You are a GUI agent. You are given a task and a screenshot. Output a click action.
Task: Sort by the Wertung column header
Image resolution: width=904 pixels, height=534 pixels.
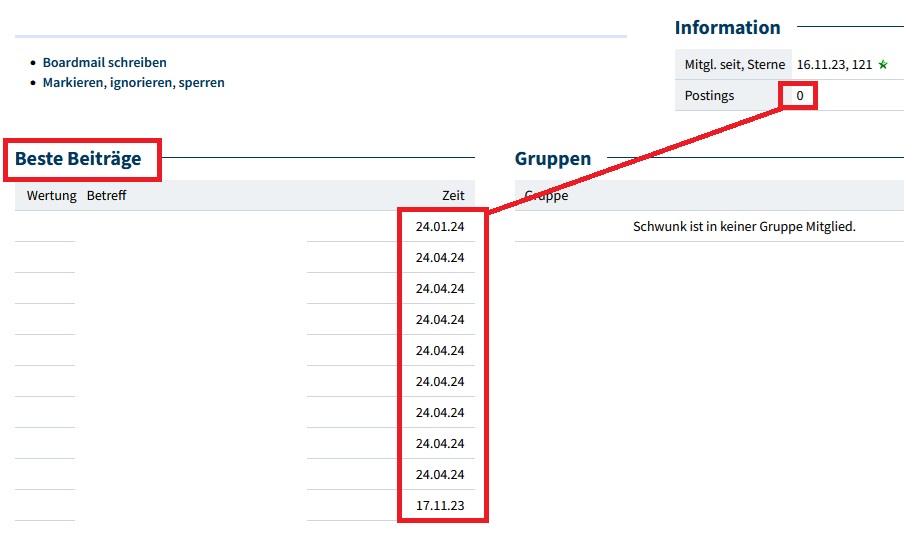pos(51,195)
